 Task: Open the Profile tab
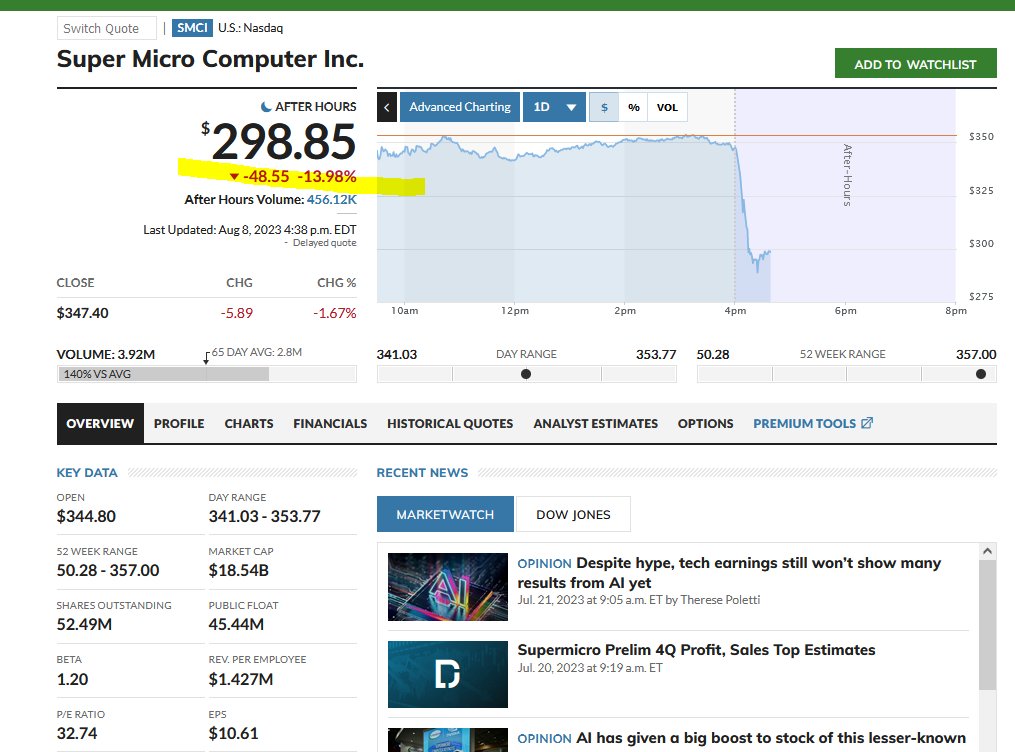tap(179, 423)
